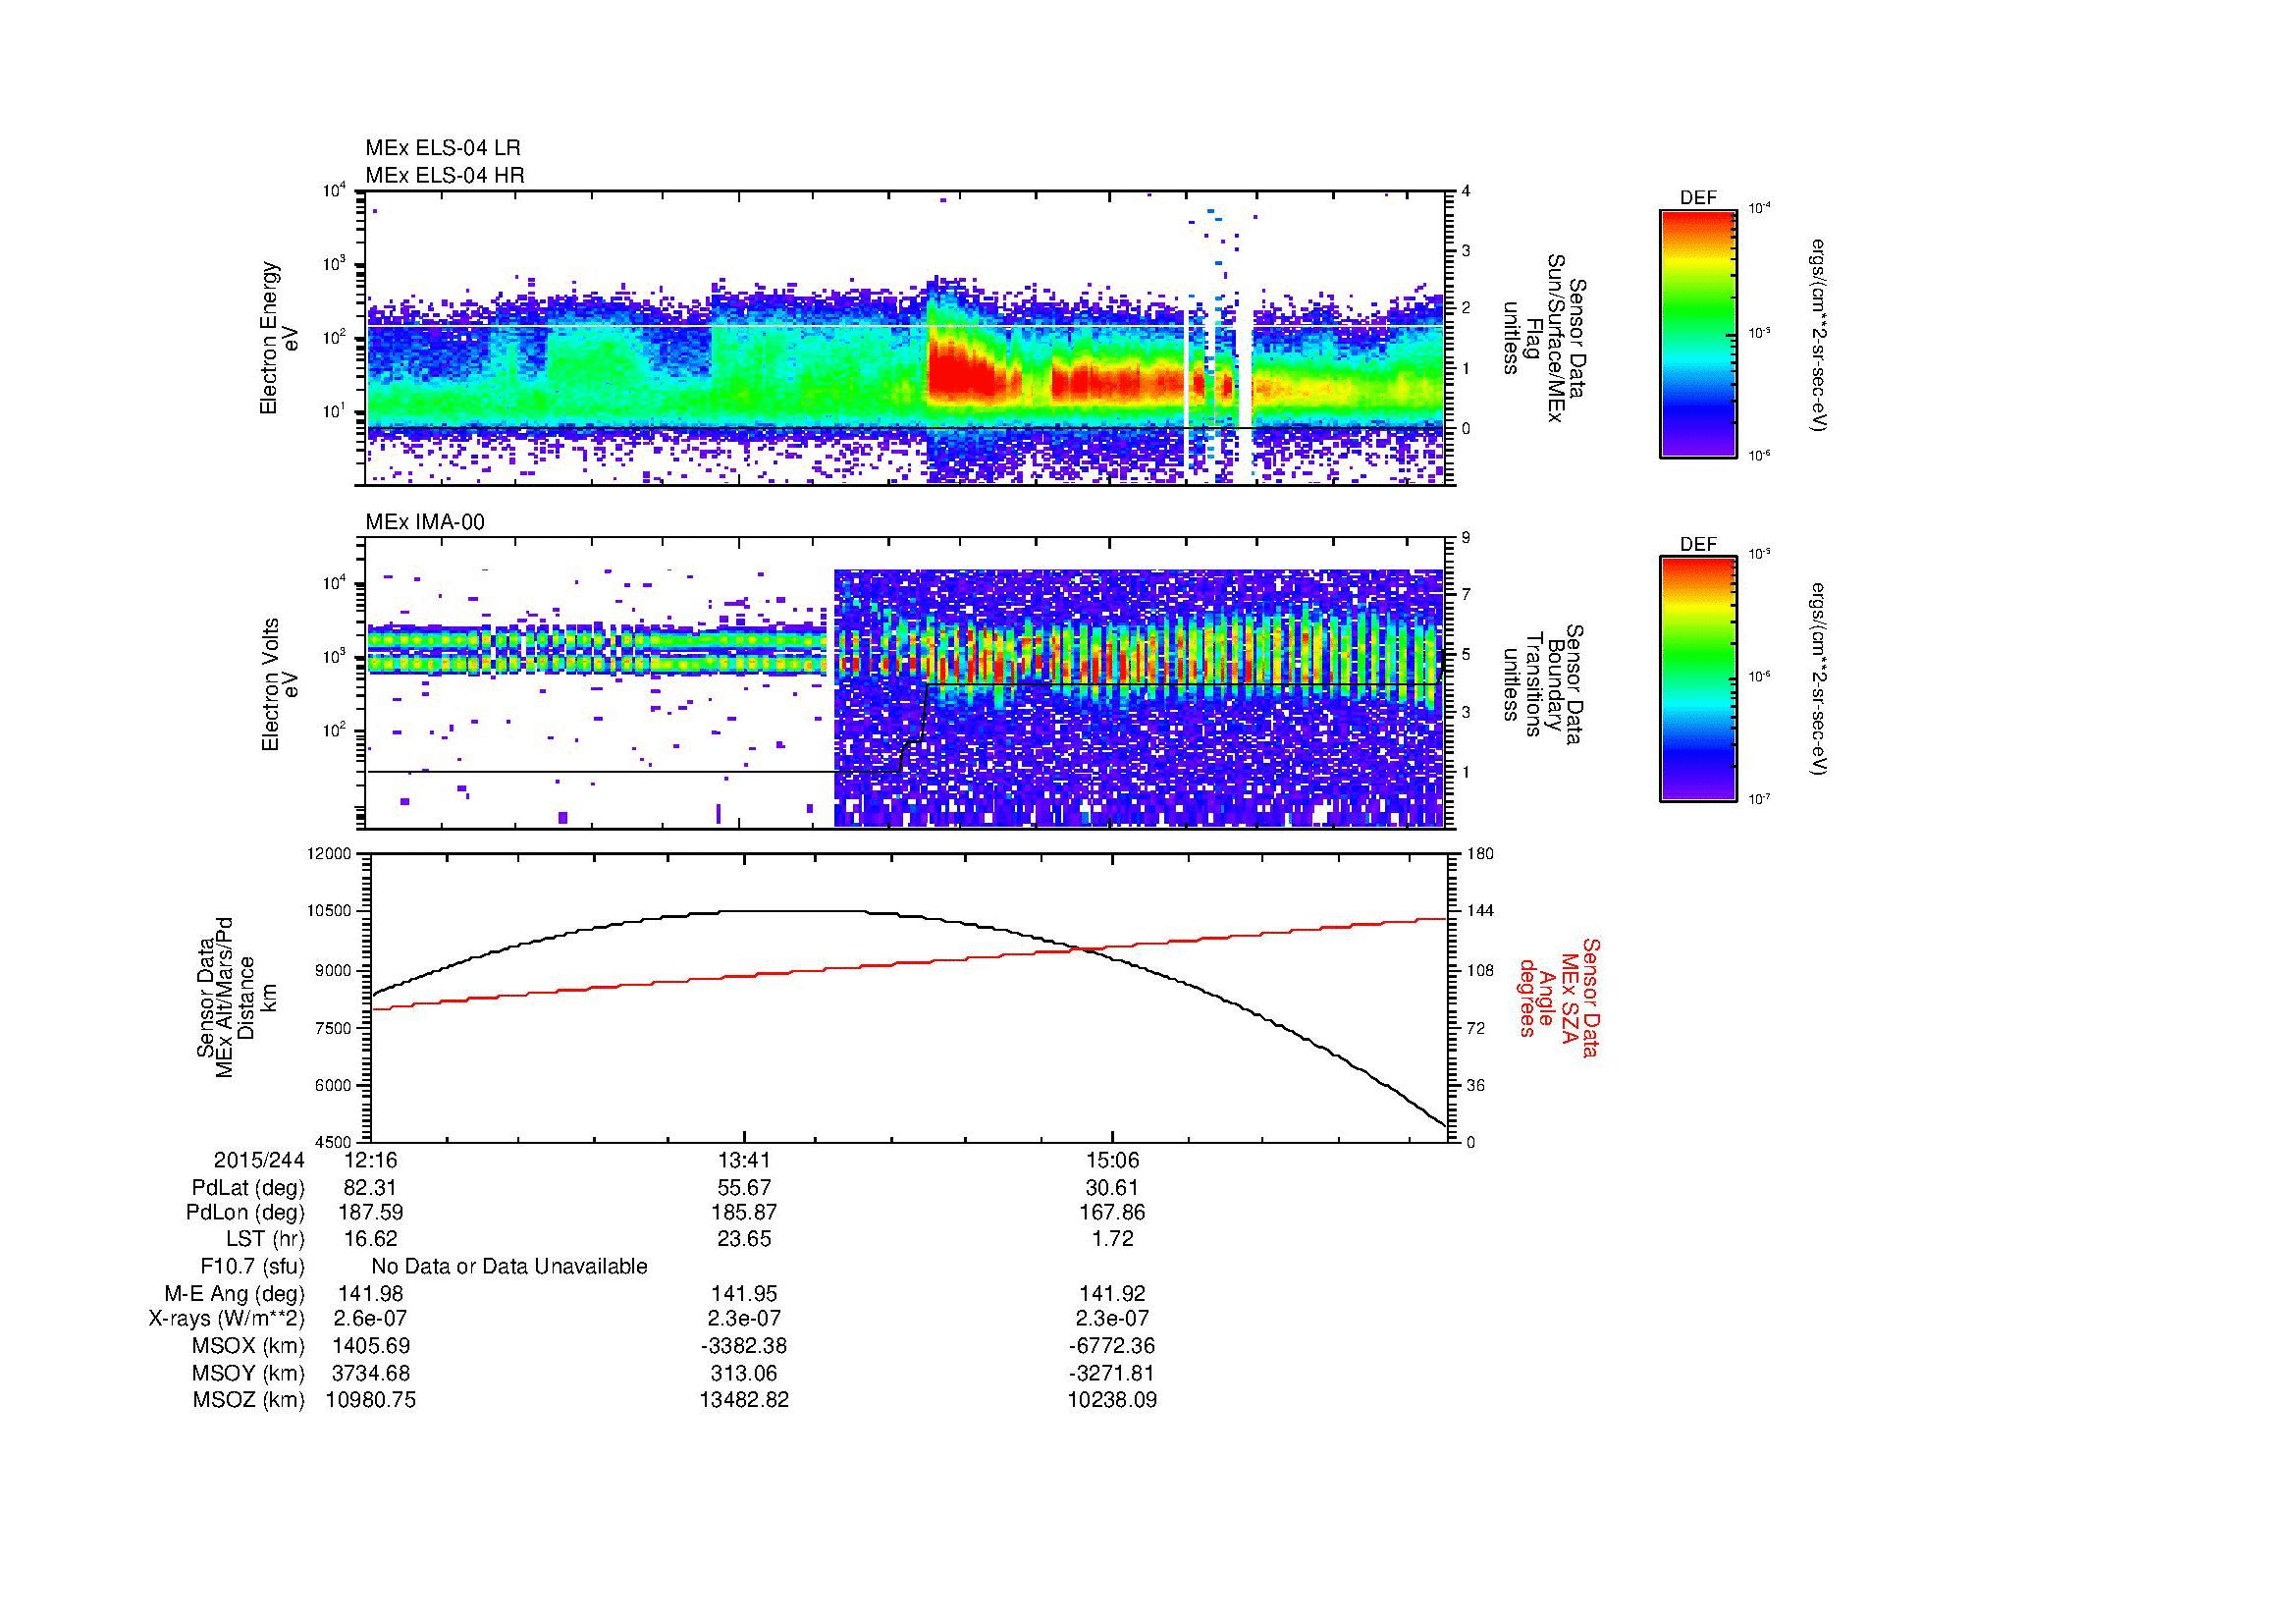Click the 'MEx ELS-04 HR' plot title
2296x1623 pixels.
(x=445, y=175)
